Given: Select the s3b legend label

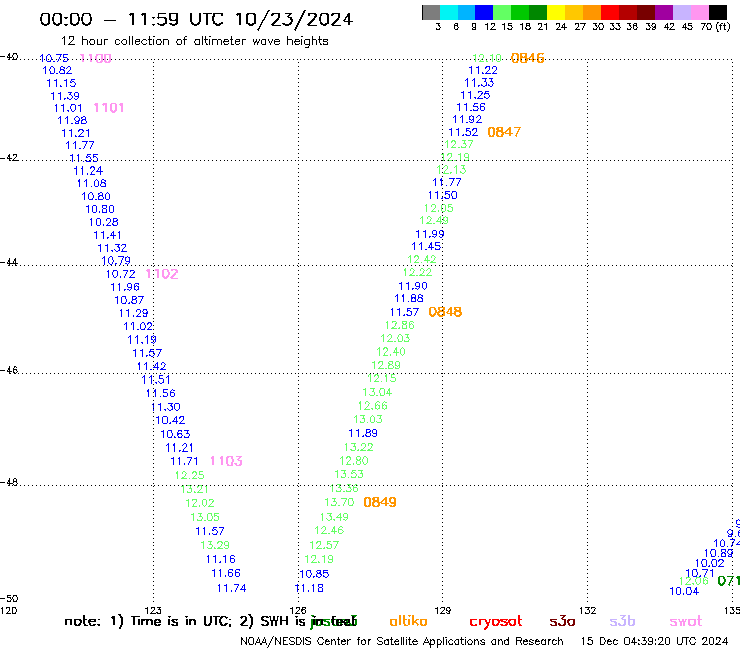Looking at the screenshot, I should [x=622, y=621].
